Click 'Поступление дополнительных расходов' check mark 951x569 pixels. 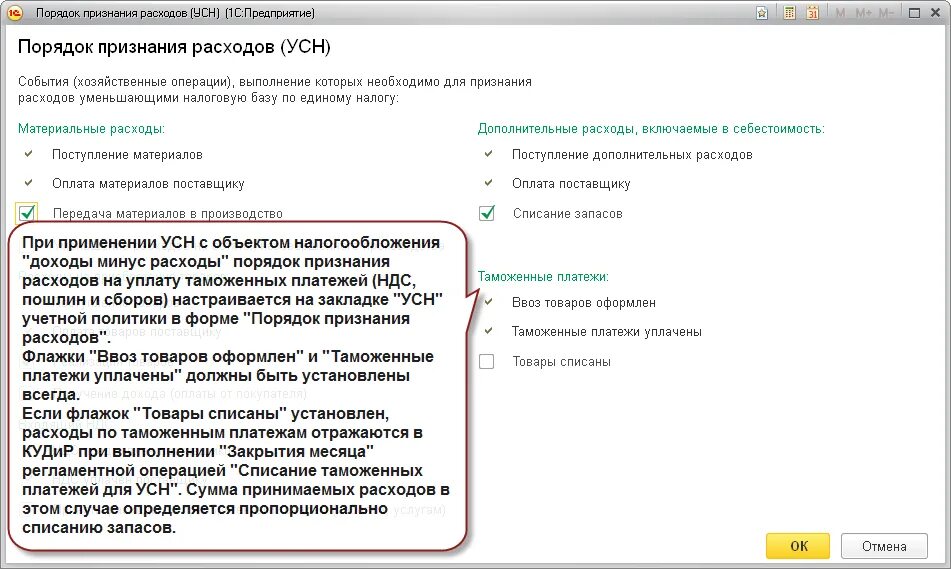tap(488, 154)
